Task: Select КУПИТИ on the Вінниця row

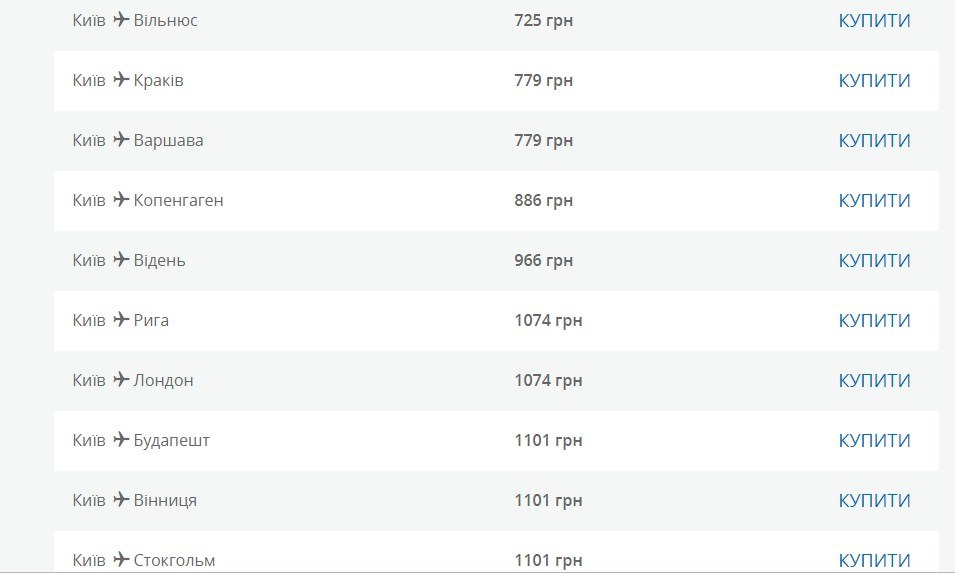Action: click(874, 500)
